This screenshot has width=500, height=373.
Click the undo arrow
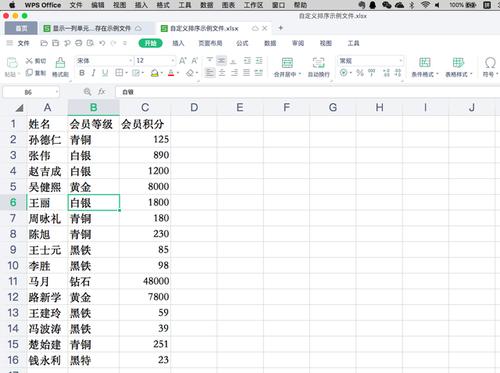tap(102, 43)
